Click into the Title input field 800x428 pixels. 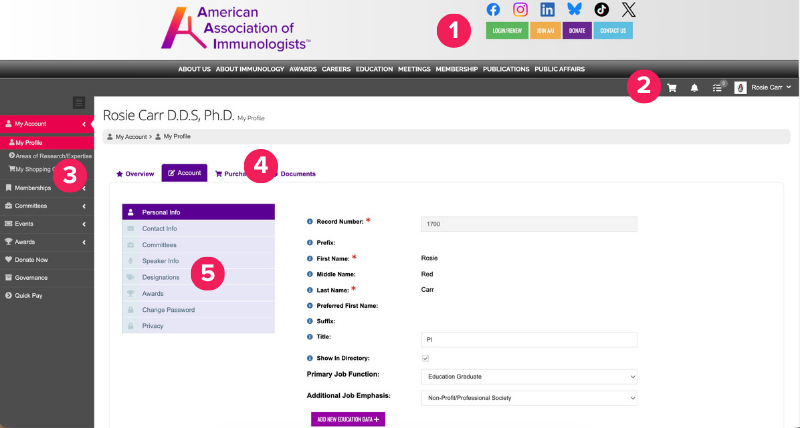[529, 339]
